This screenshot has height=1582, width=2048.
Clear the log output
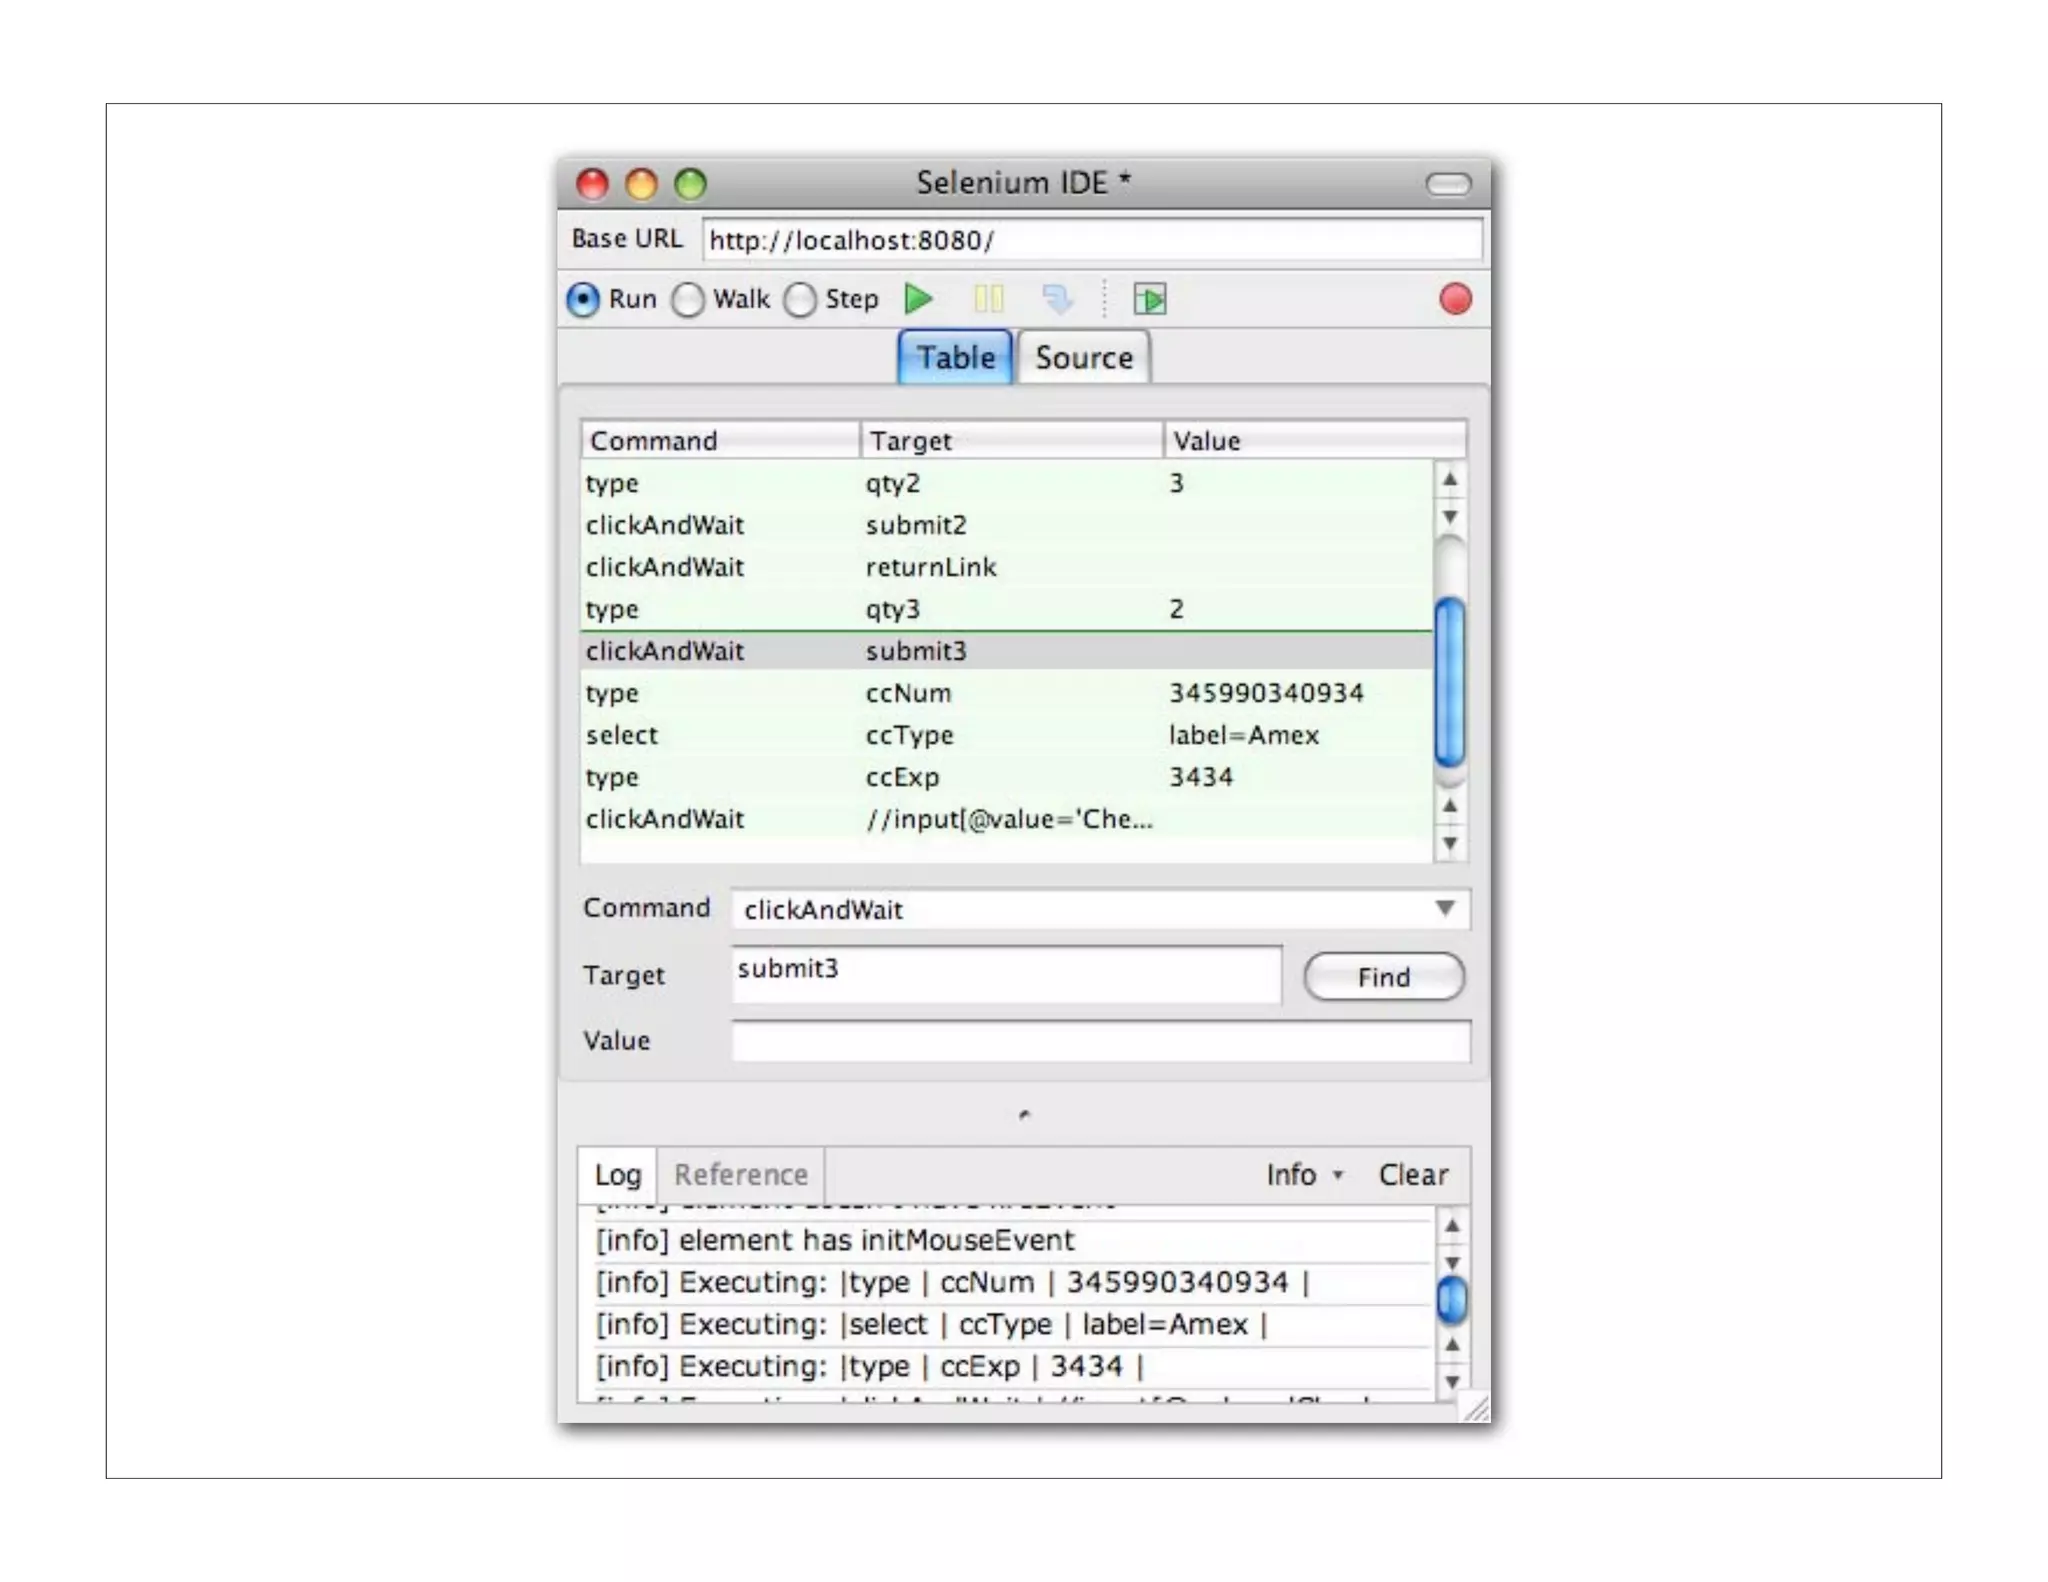click(x=1412, y=1175)
